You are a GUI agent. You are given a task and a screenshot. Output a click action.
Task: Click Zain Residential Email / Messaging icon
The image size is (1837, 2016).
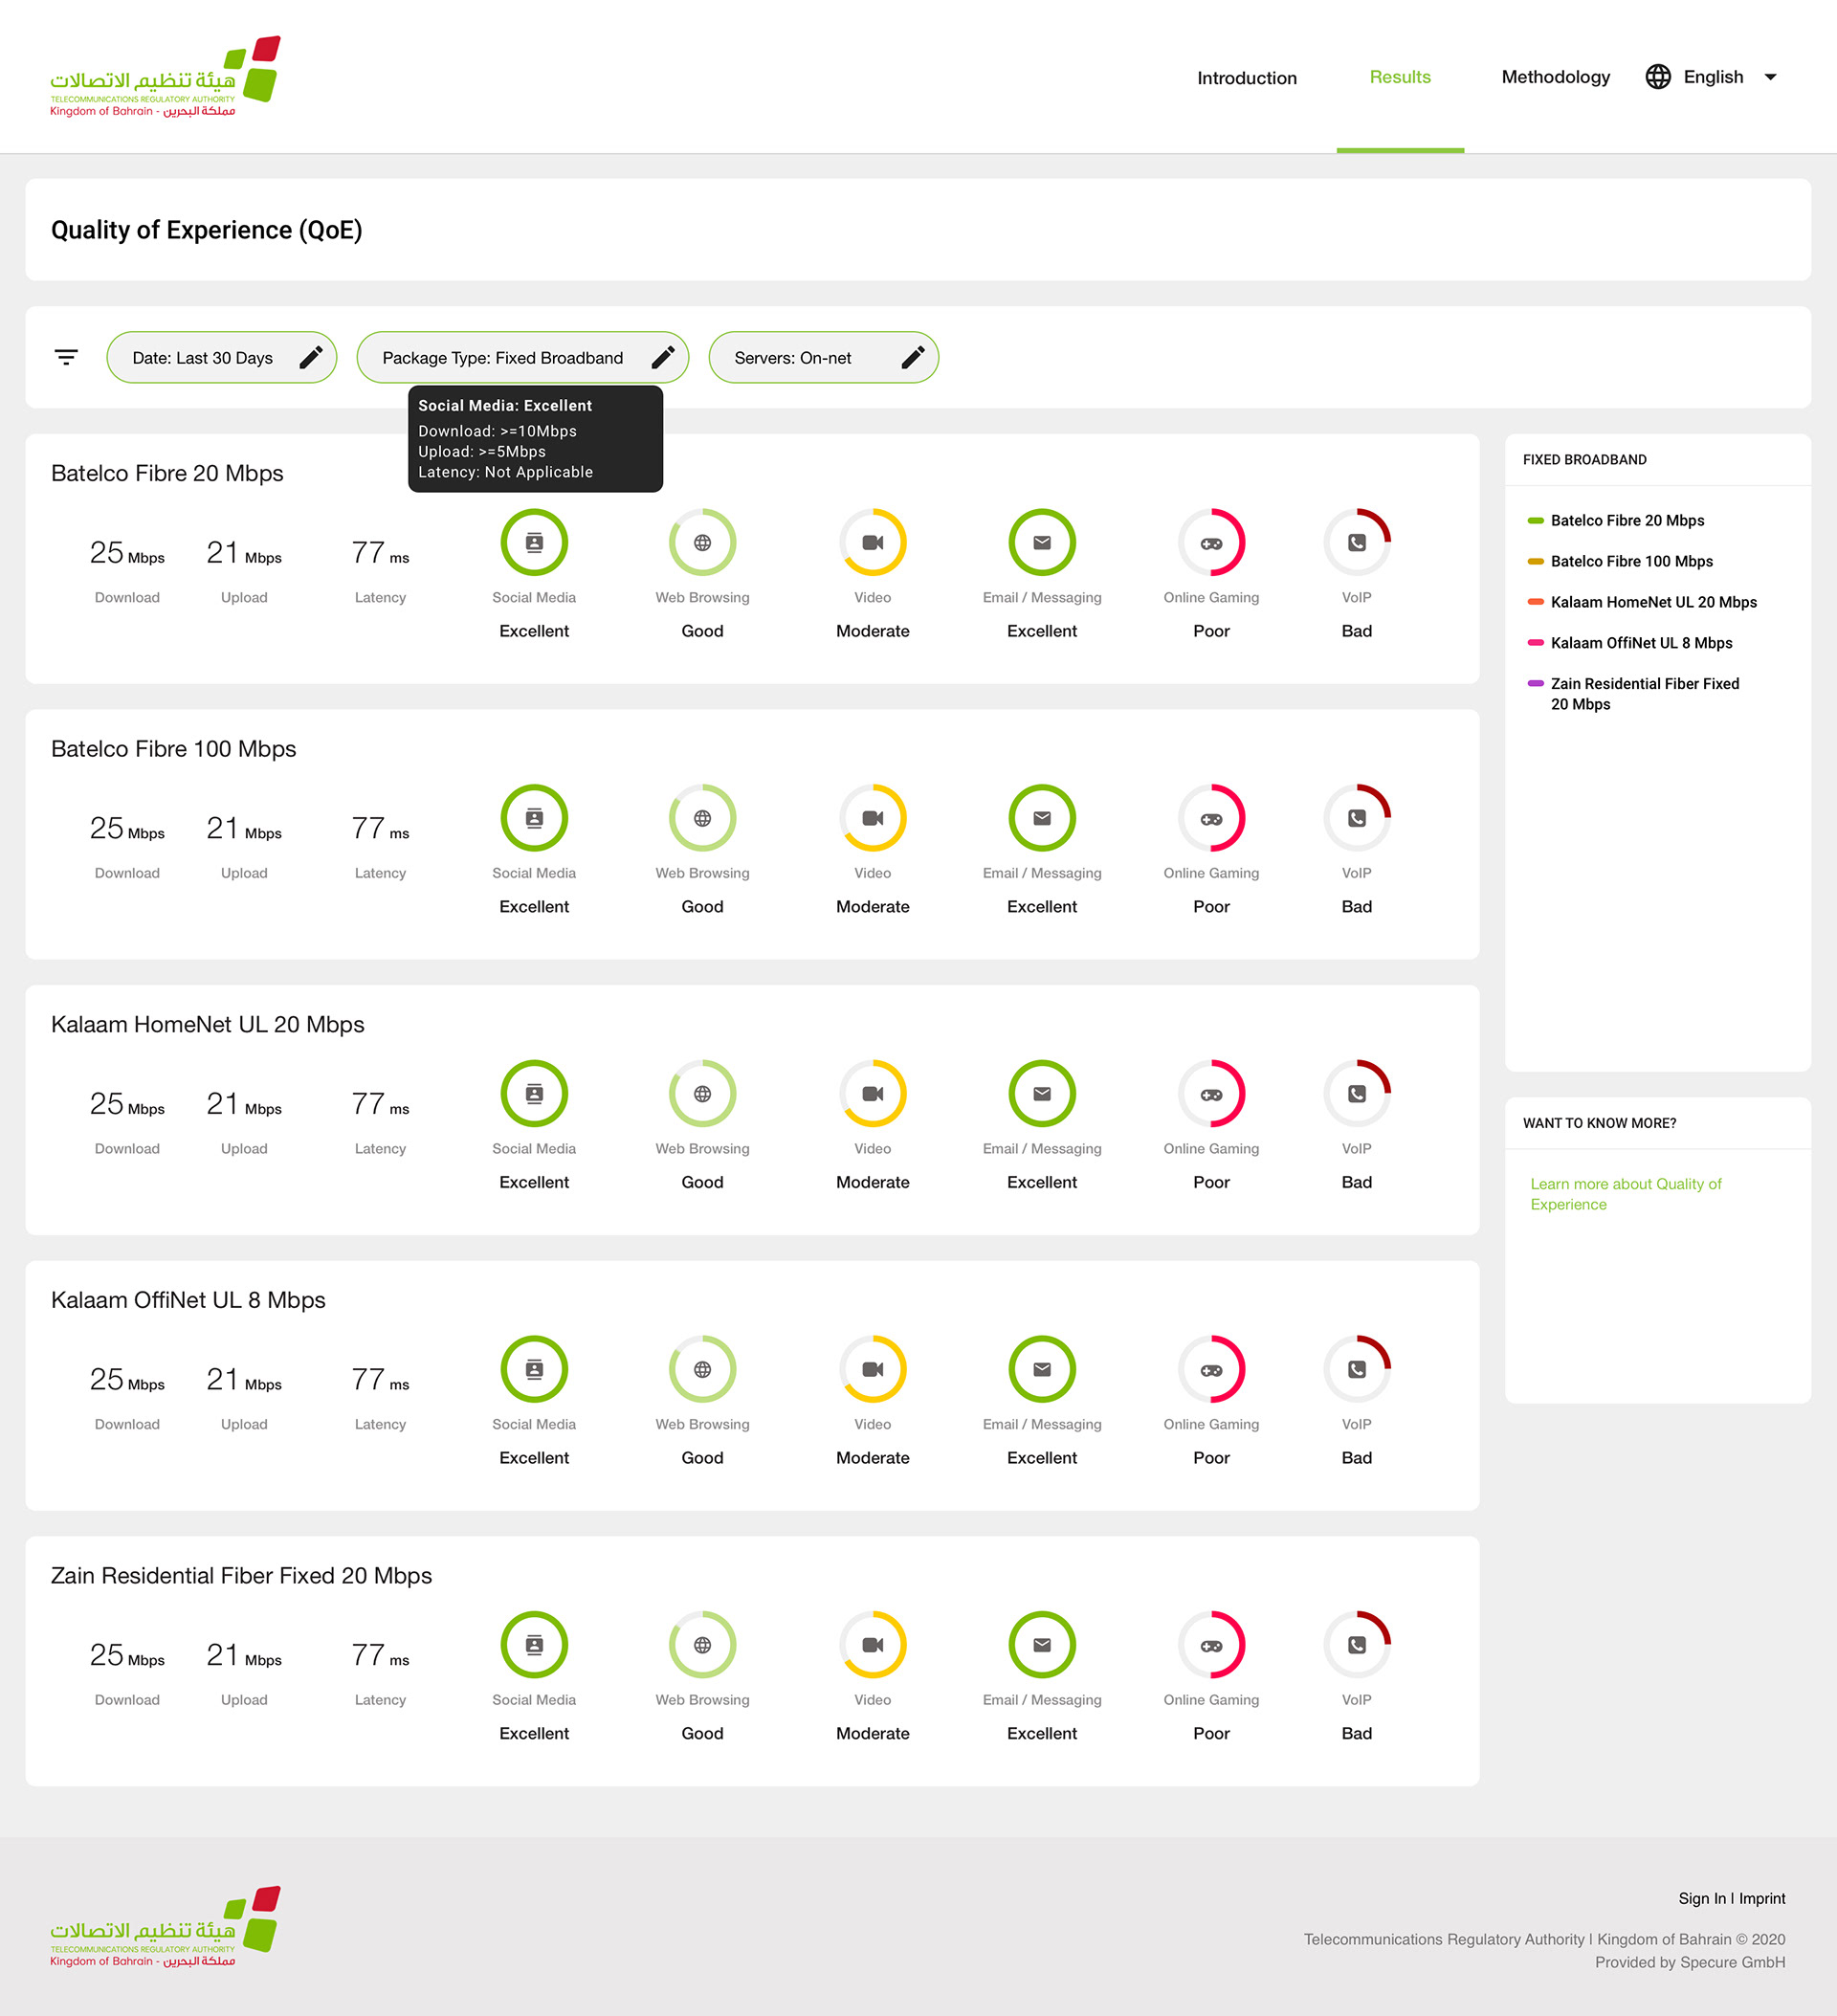tap(1041, 1645)
